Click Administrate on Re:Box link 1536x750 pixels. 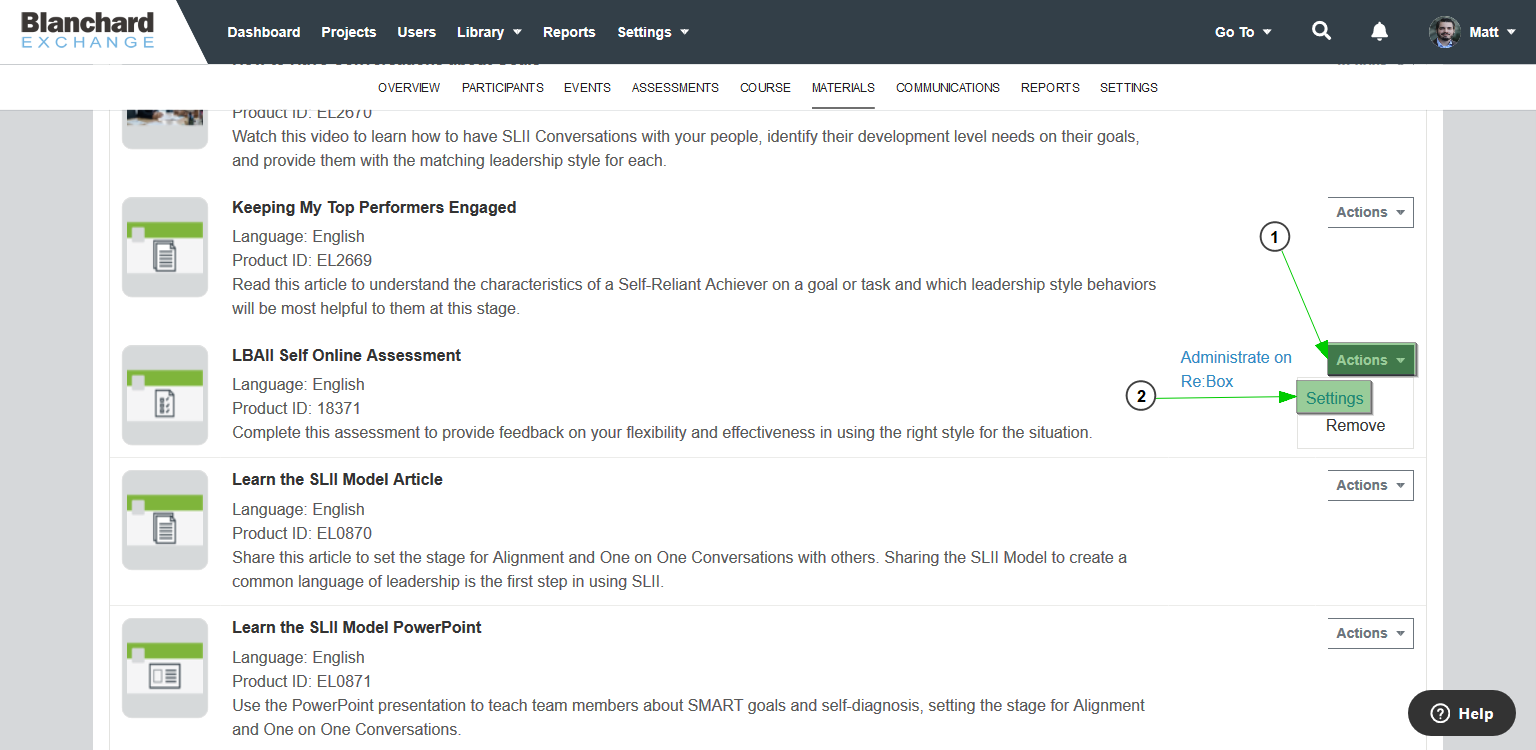click(x=1236, y=369)
